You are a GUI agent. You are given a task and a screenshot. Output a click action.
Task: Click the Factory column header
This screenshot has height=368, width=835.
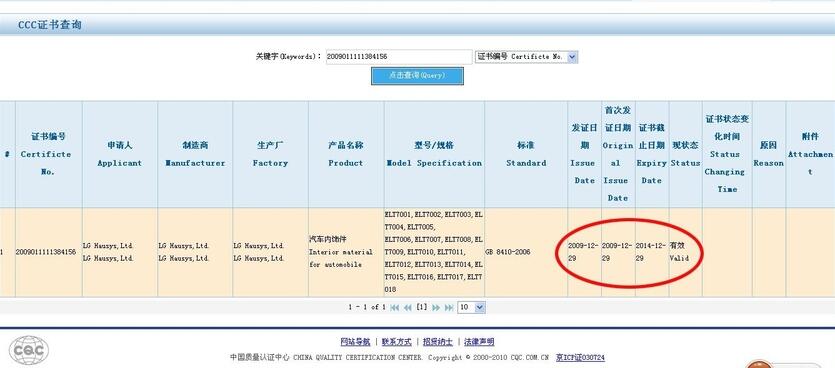[x=270, y=154]
